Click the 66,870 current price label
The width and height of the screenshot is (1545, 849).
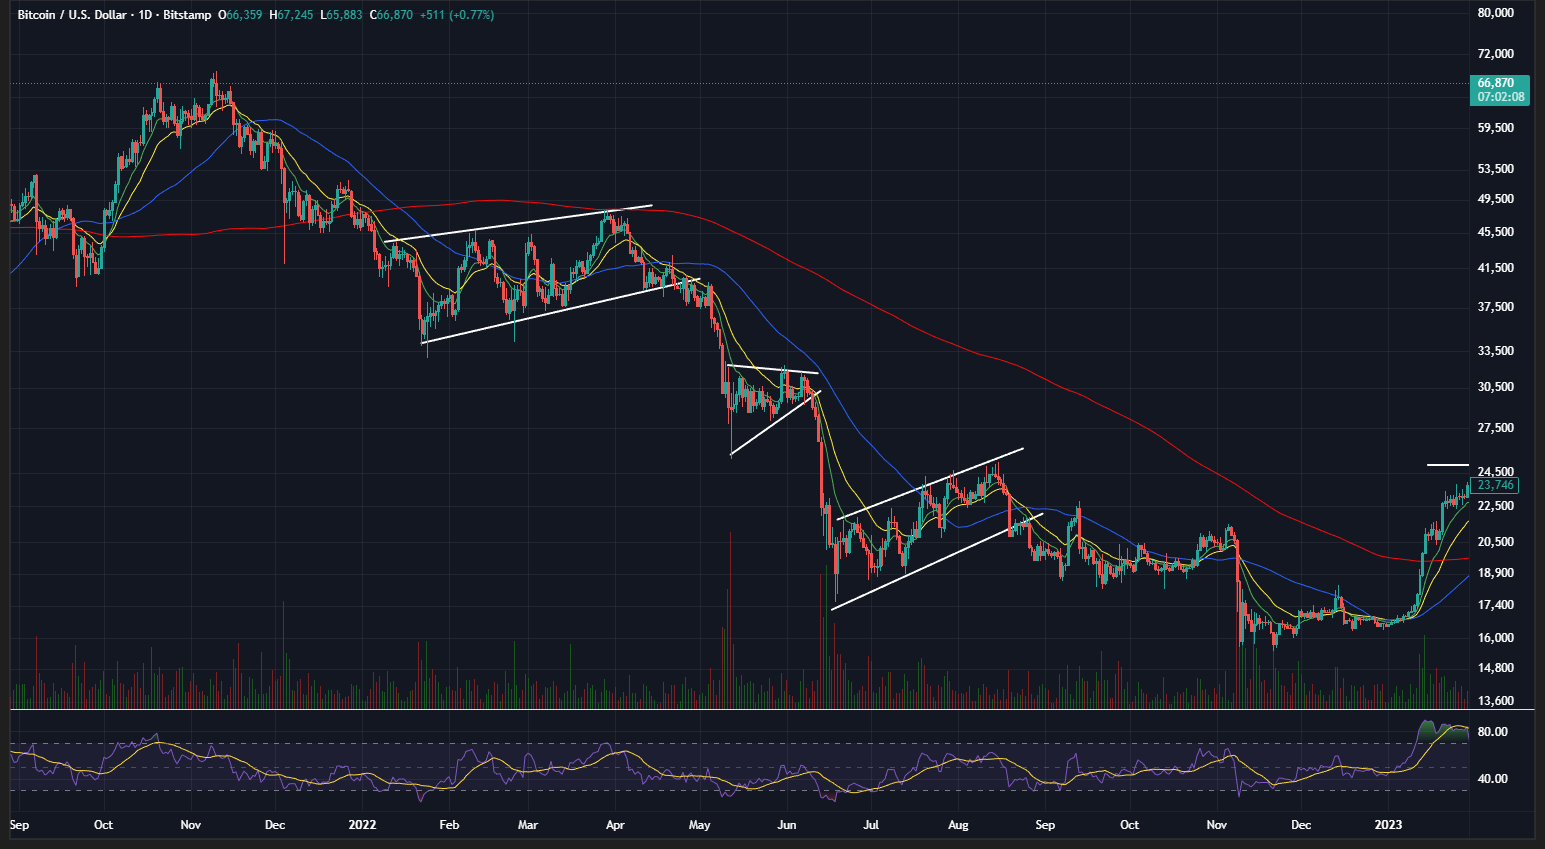coord(1495,83)
